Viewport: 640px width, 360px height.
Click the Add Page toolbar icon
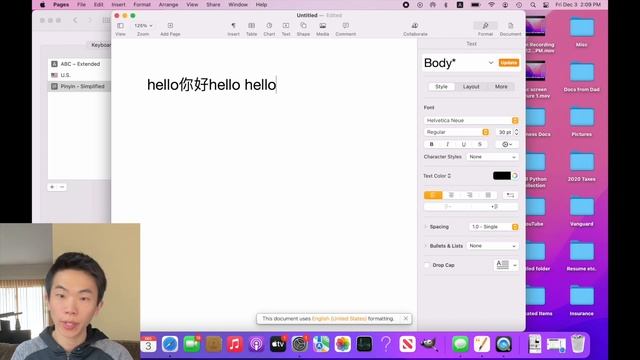[170, 26]
